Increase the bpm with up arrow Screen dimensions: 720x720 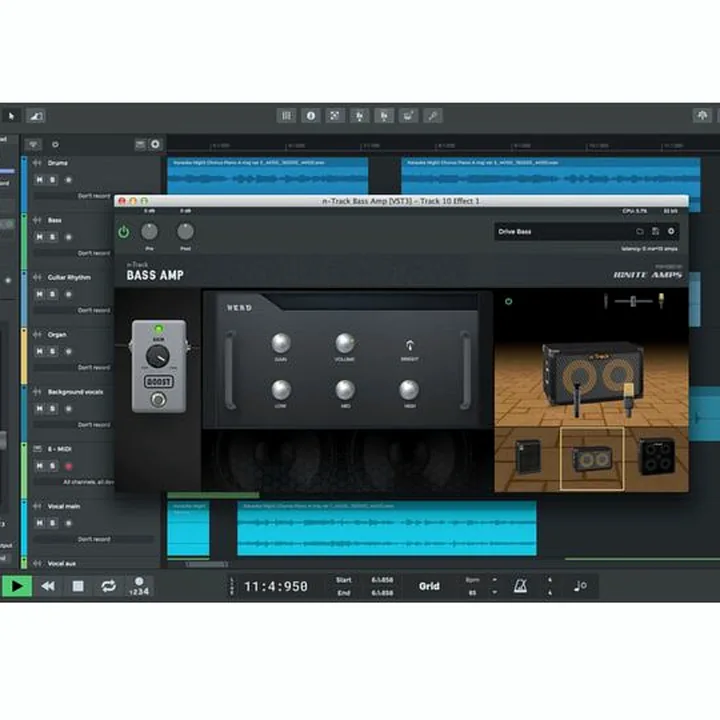tap(495, 580)
